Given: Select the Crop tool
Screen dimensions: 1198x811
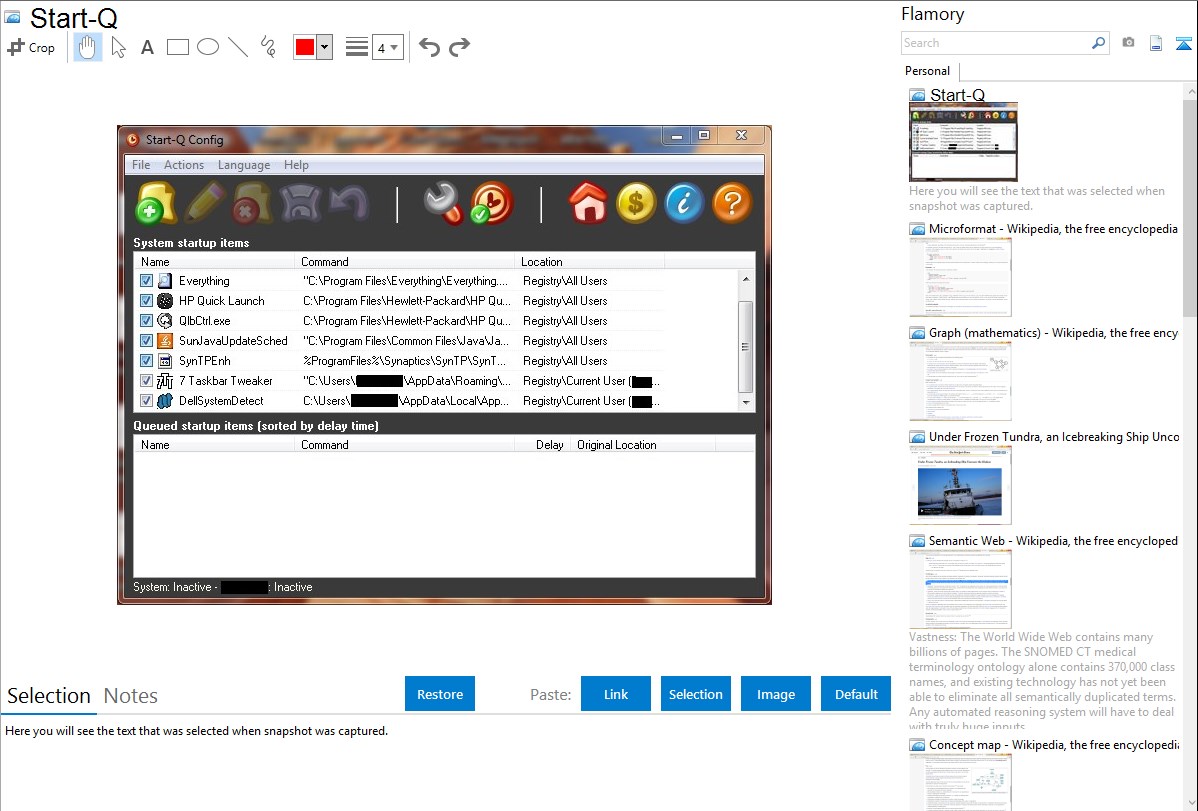Looking at the screenshot, I should (31, 47).
